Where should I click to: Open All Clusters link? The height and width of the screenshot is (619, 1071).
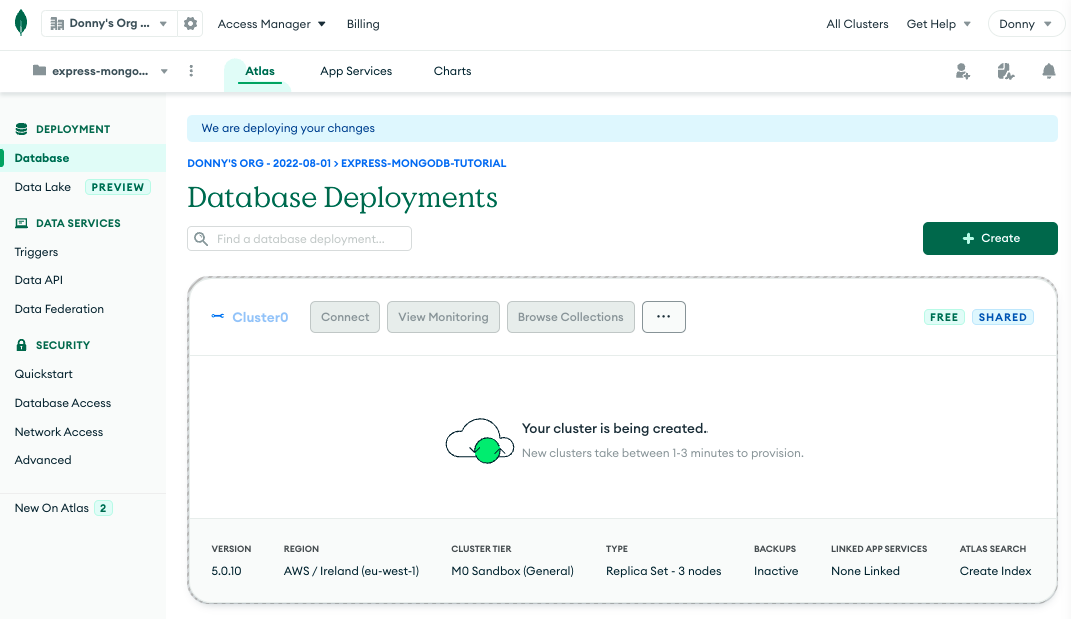(857, 24)
